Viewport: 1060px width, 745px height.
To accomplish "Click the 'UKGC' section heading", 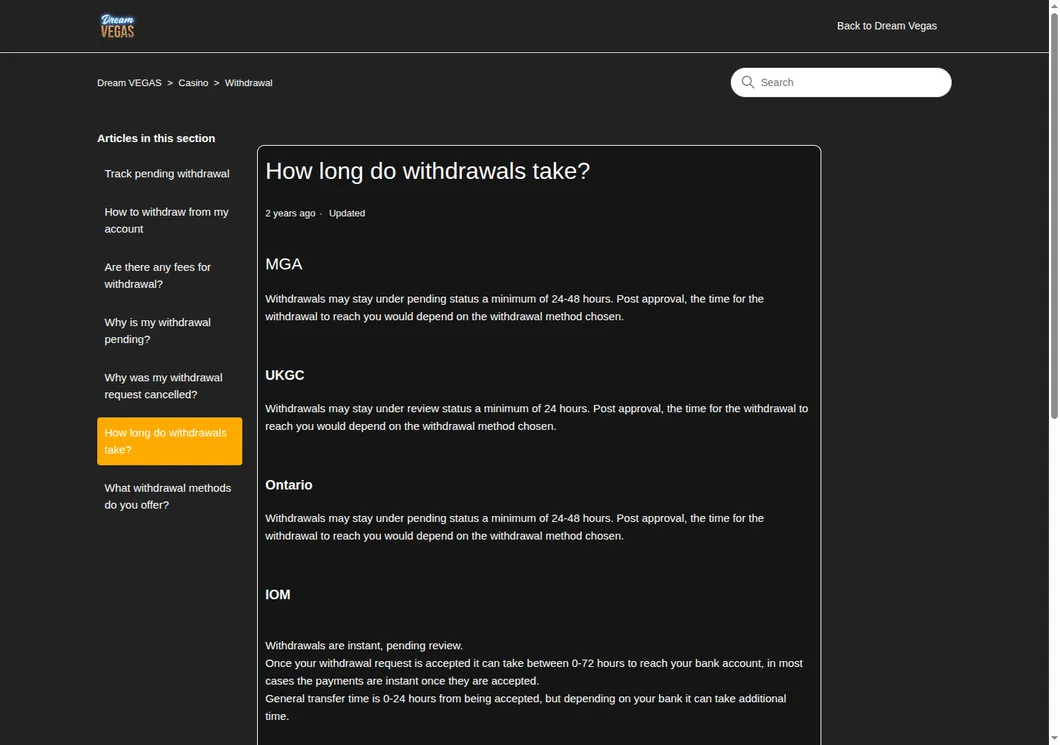I will coord(285,375).
